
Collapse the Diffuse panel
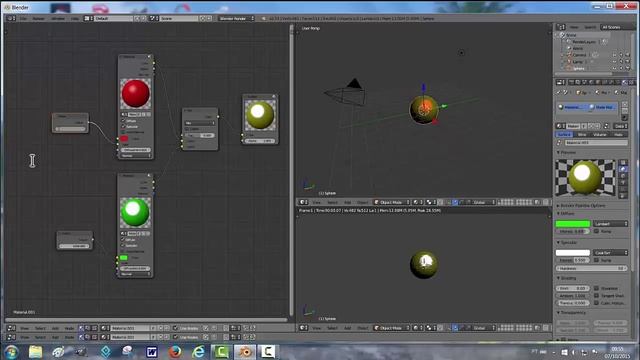(566, 213)
